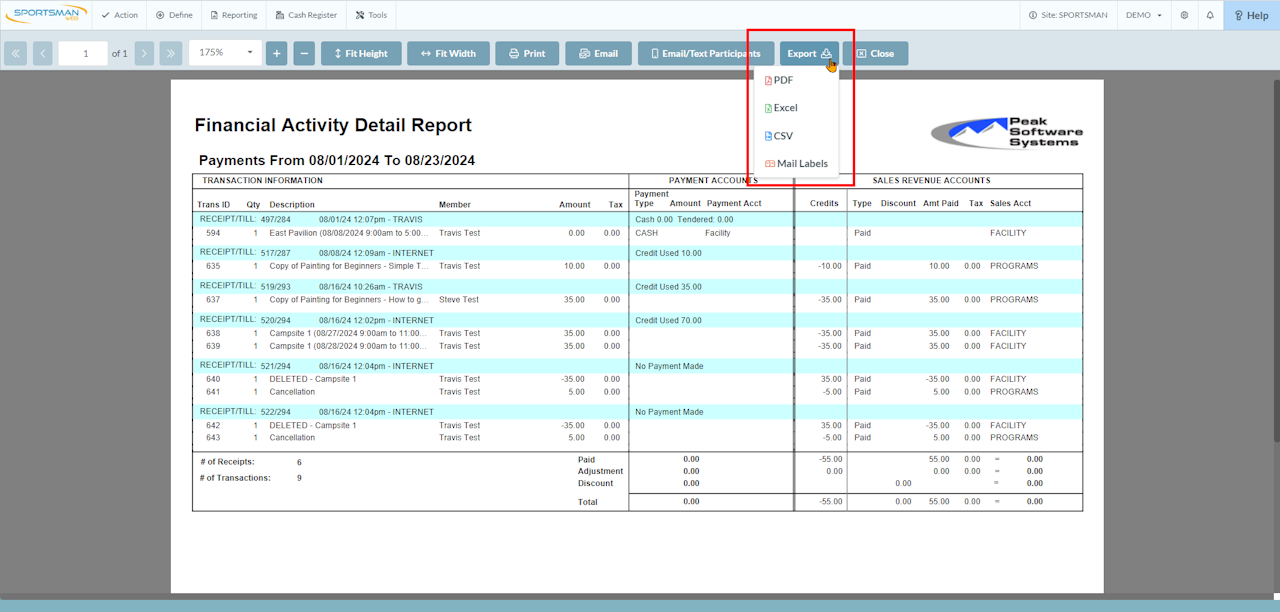1280x612 pixels.
Task: Zoom in with the plus button
Action: [277, 53]
